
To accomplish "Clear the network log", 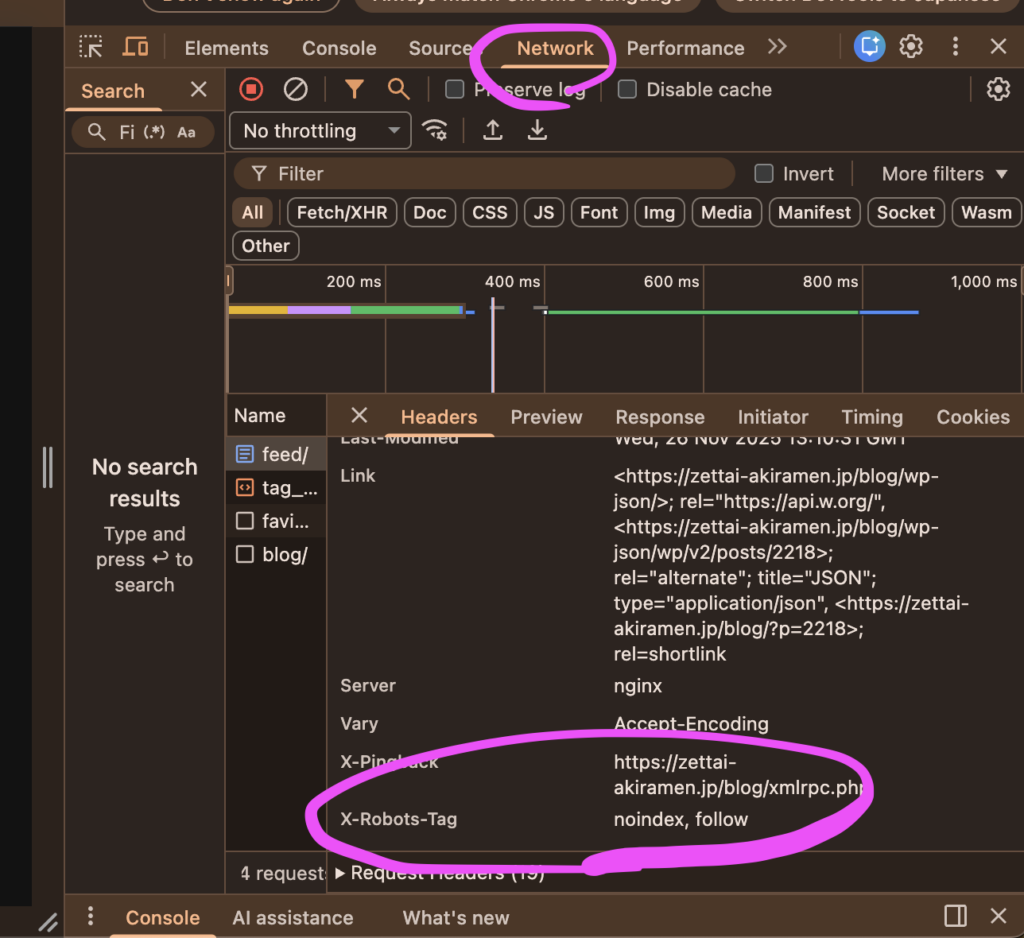I will (x=295, y=90).
